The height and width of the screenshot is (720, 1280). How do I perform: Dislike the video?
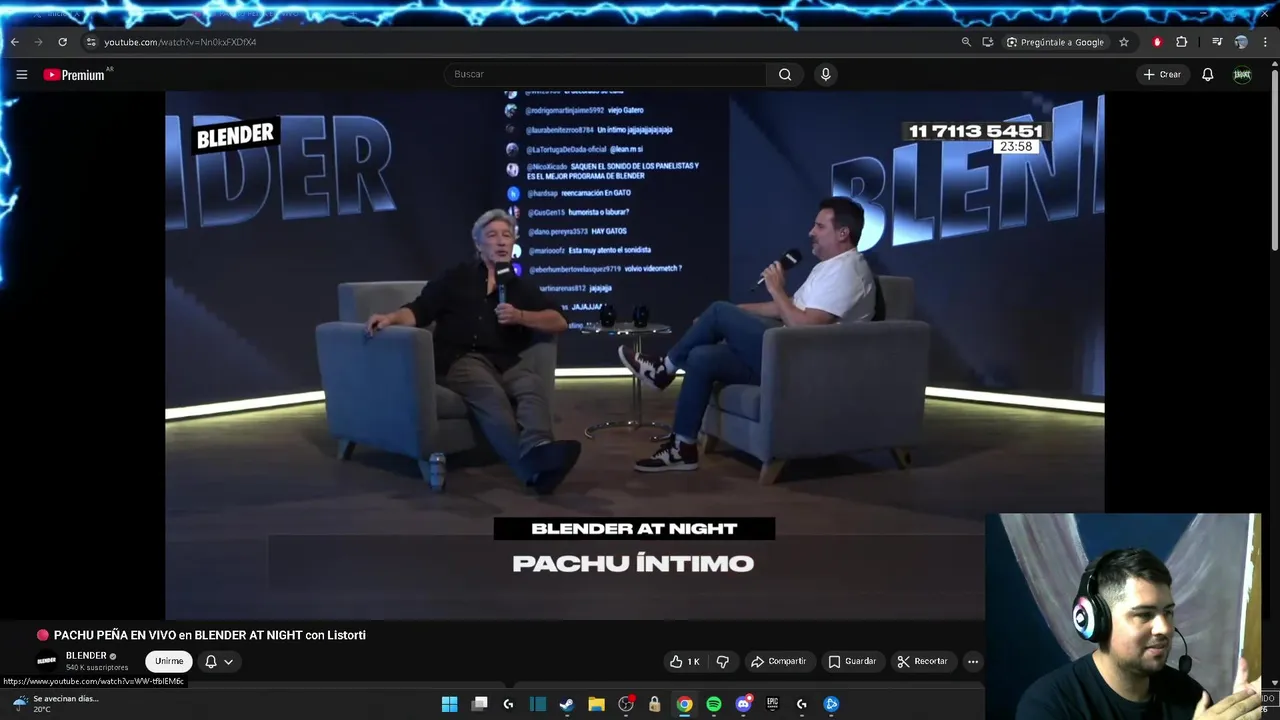pyautogui.click(x=723, y=661)
